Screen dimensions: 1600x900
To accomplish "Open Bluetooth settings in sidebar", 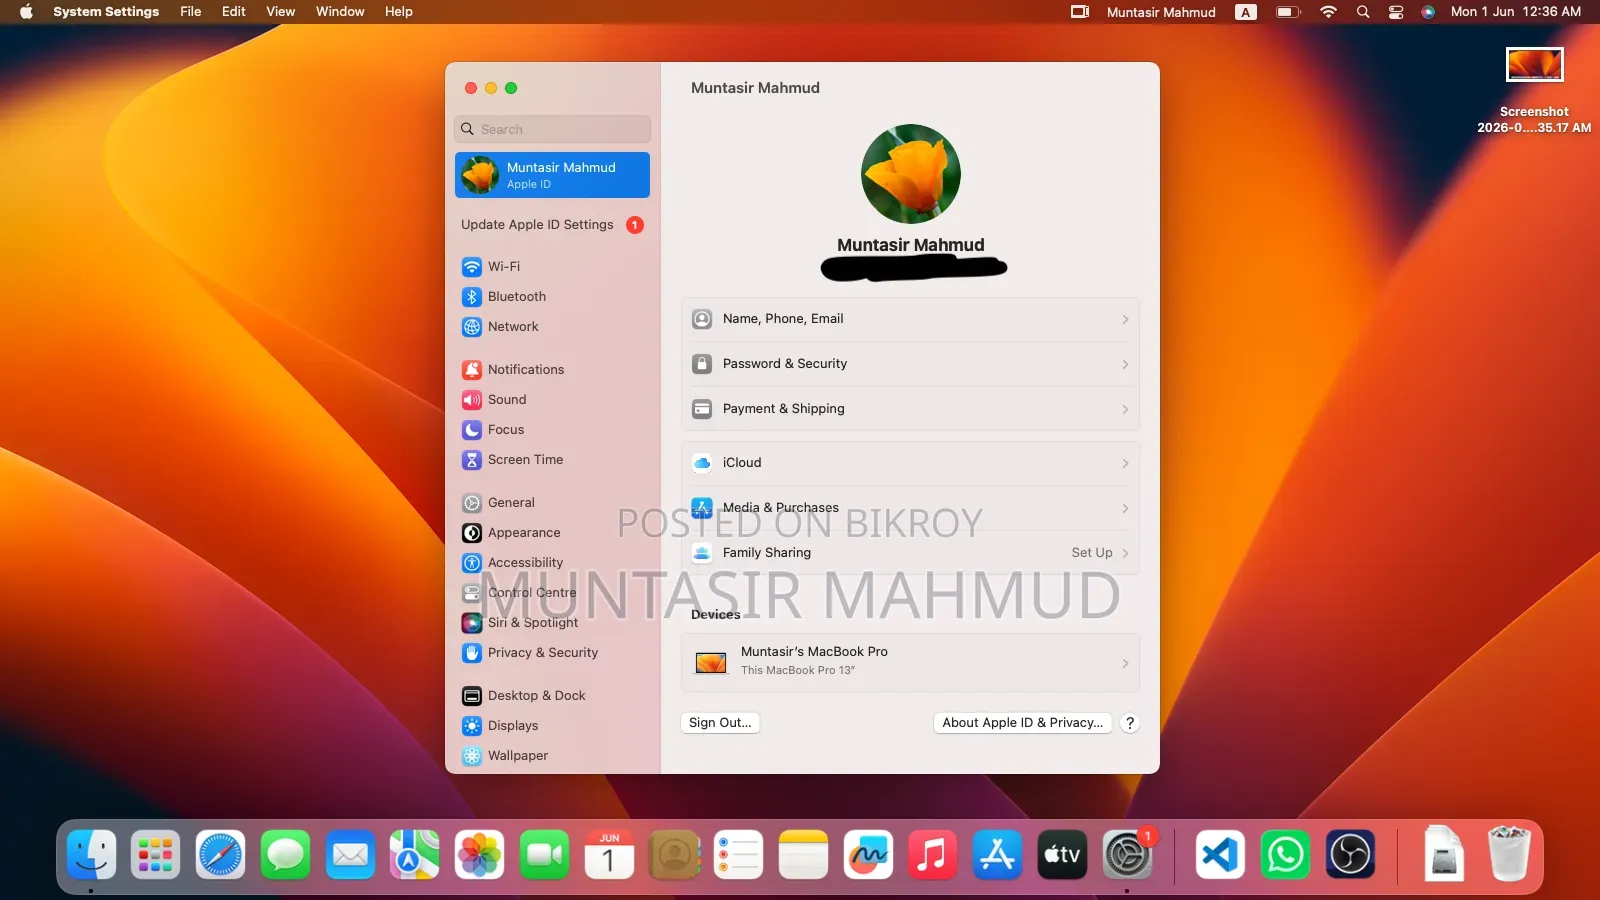I will point(552,297).
